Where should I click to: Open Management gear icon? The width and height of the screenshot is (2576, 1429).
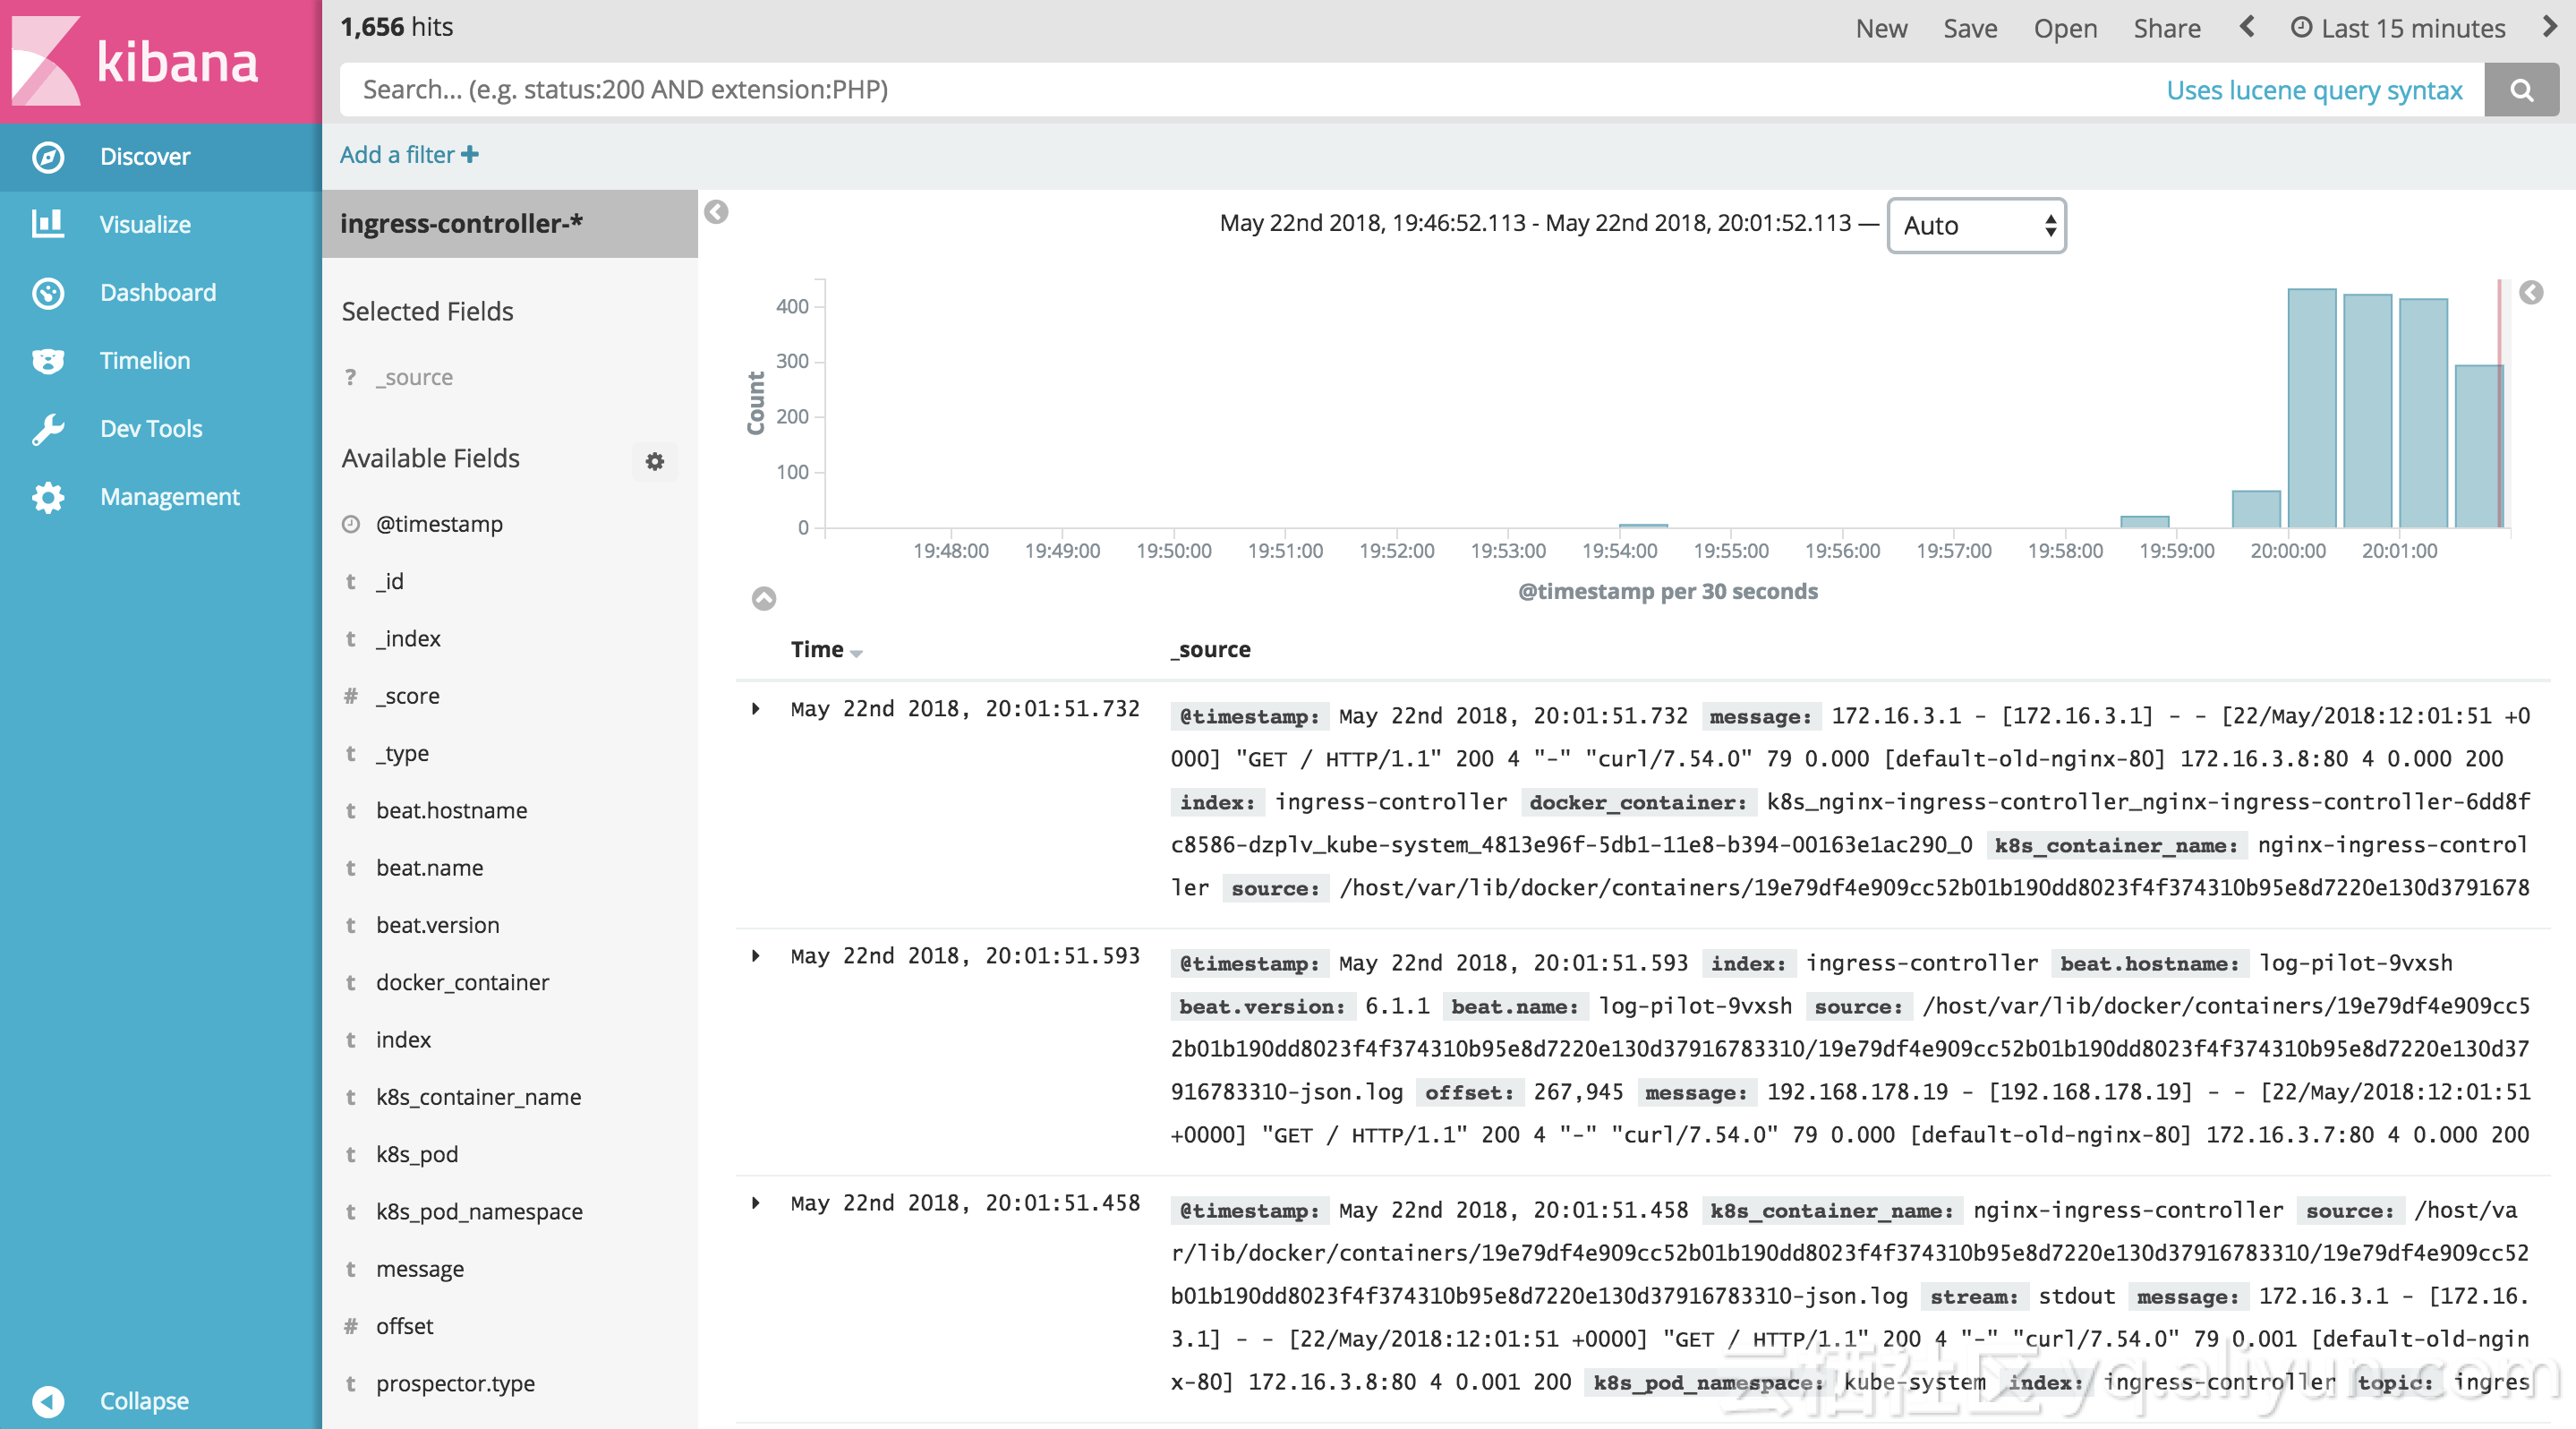(x=48, y=497)
